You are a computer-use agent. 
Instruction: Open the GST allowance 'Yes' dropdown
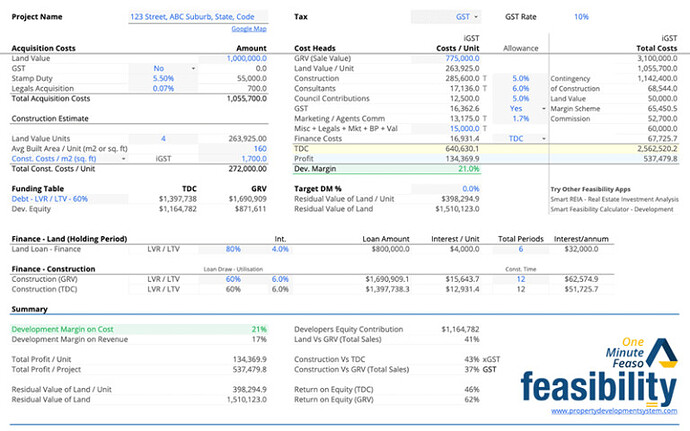543,108
